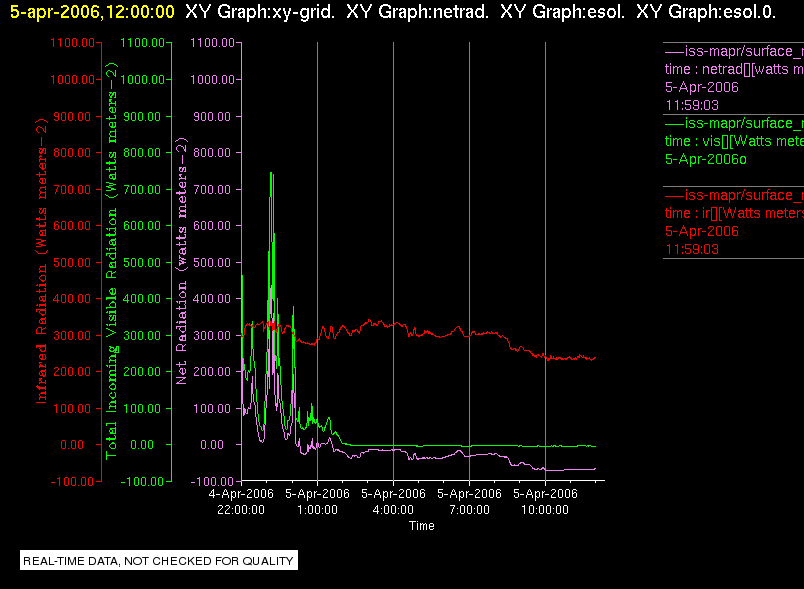804x589 pixels.
Task: Click the Net Radiation purple axis title
Action: (182, 261)
